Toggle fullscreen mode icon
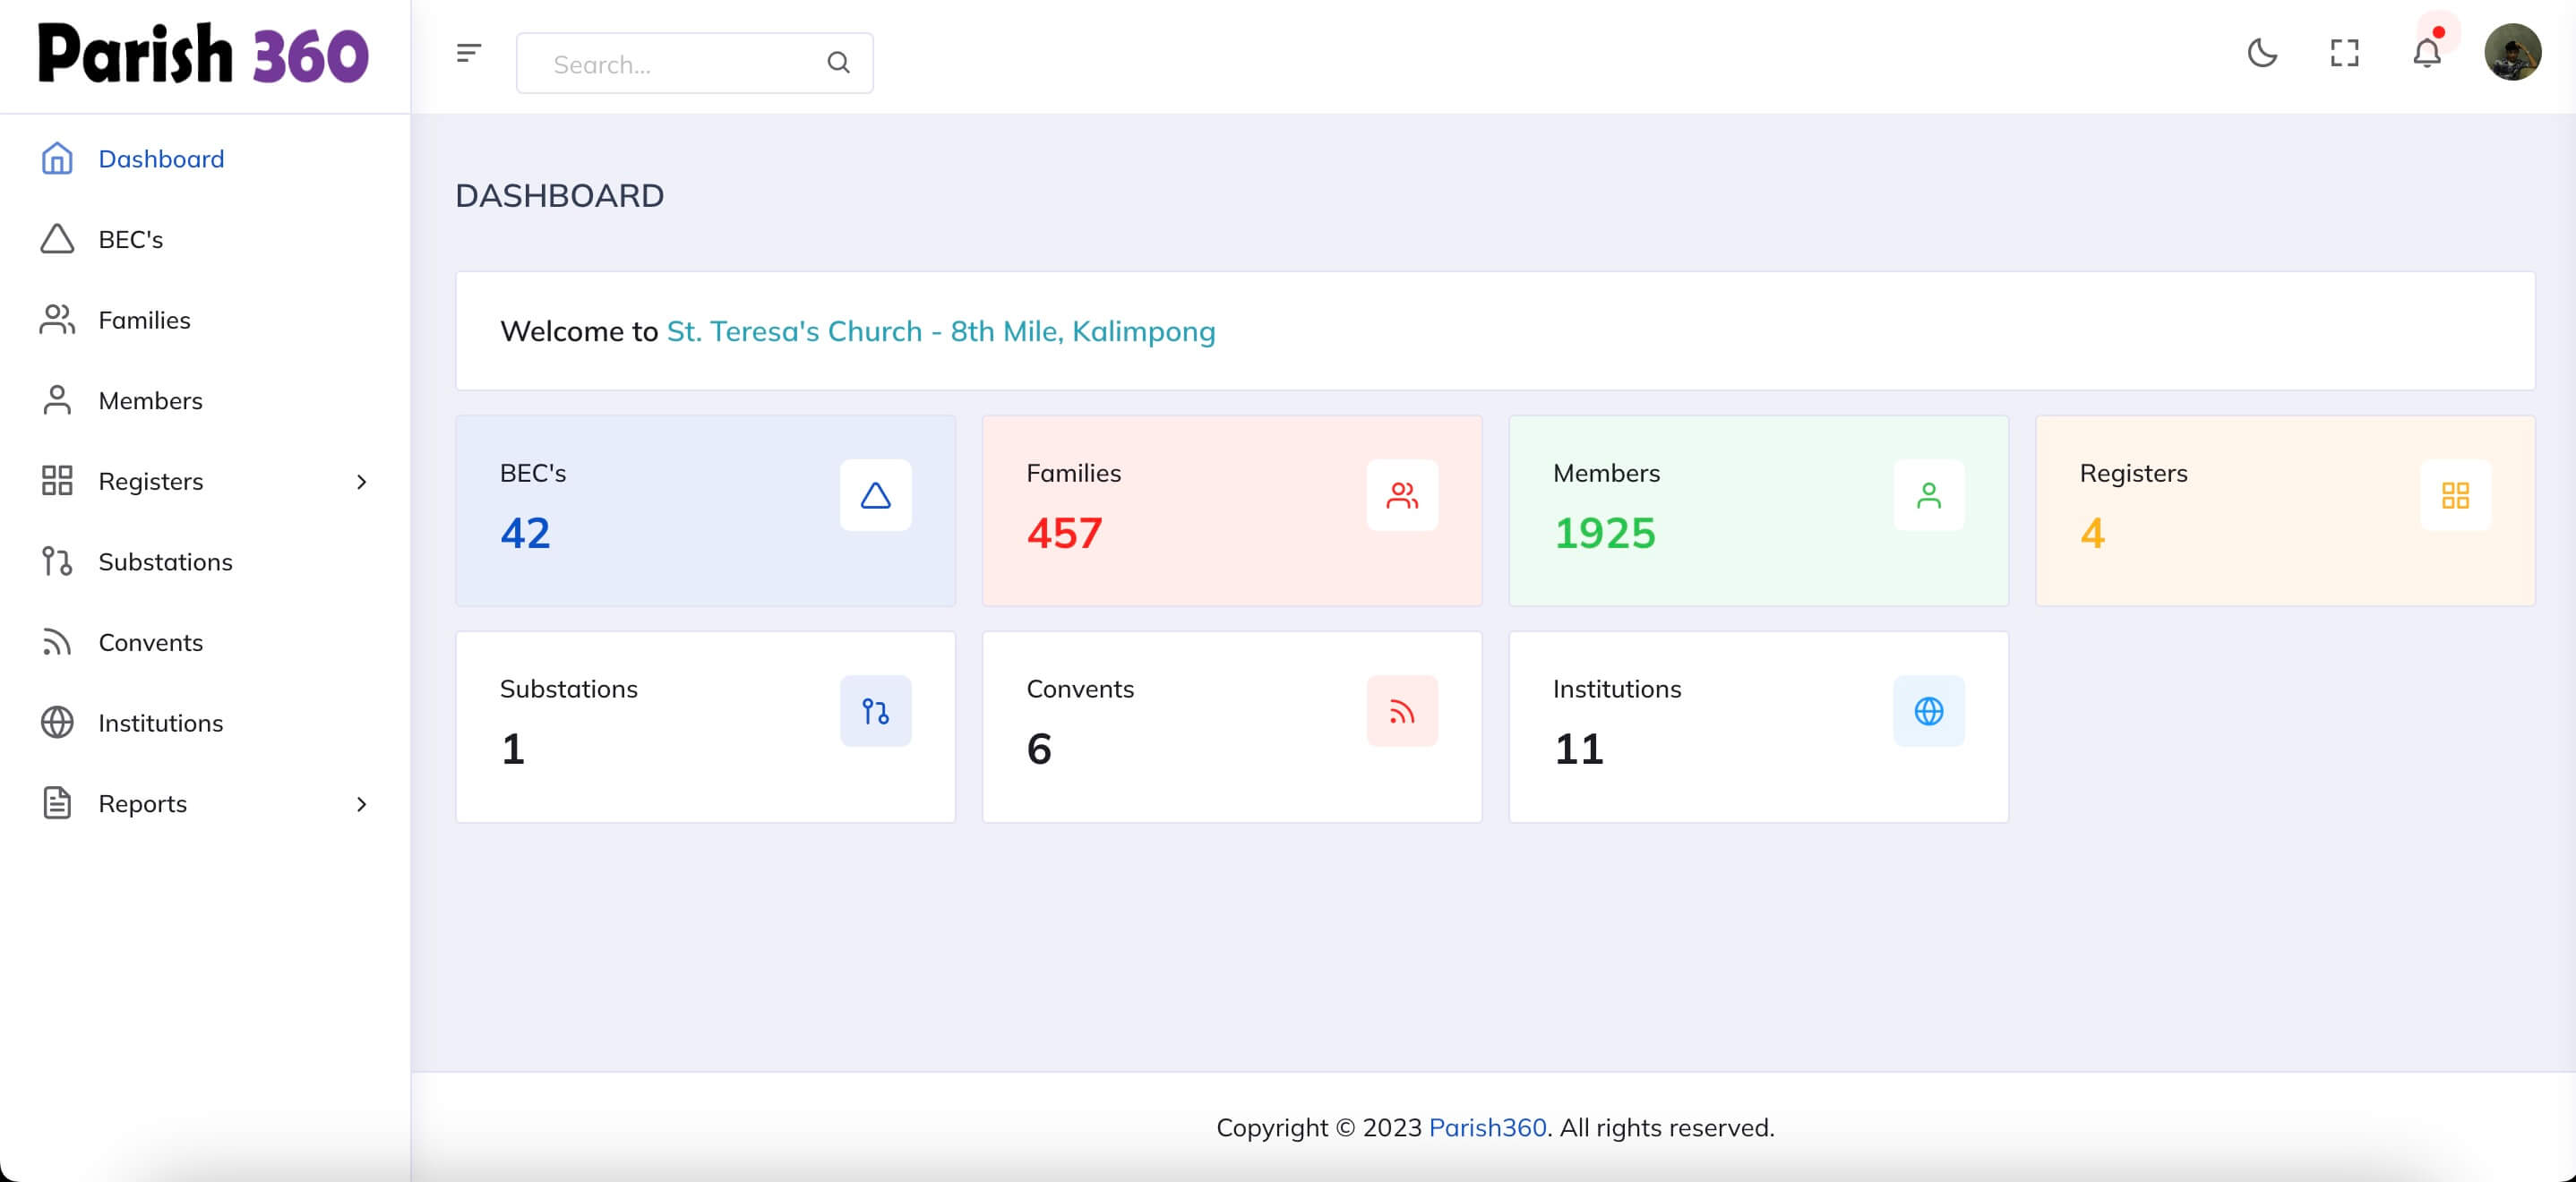 tap(2344, 53)
